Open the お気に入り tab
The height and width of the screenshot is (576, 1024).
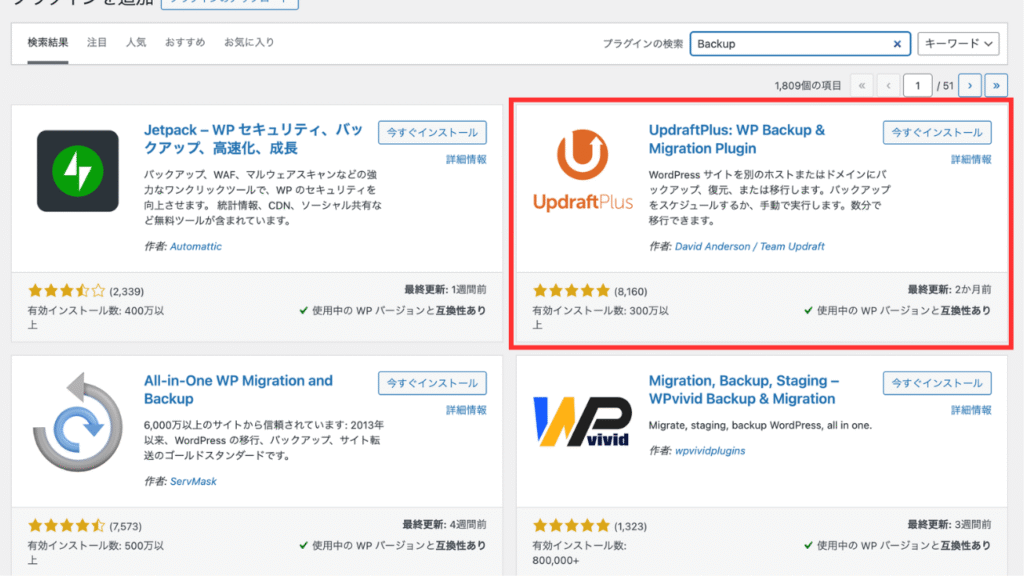click(x=249, y=43)
